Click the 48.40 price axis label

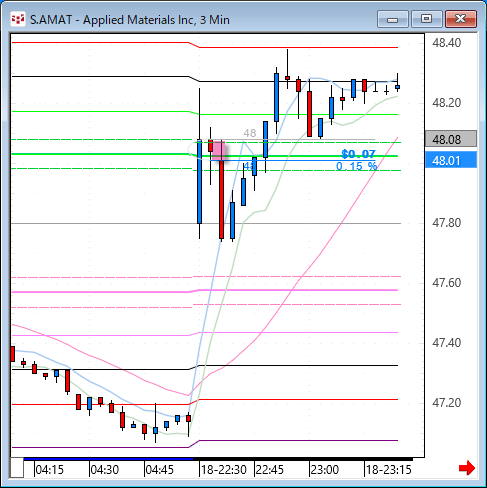point(447,43)
